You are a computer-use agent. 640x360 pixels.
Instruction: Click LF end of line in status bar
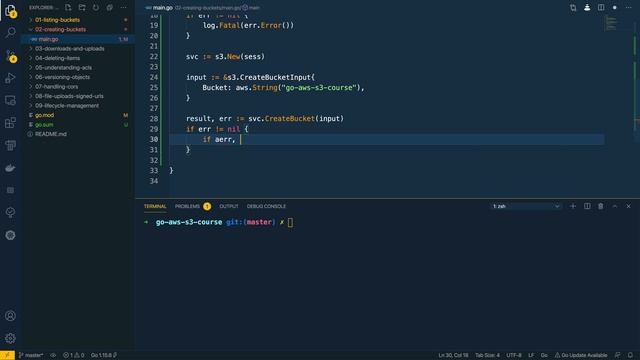(x=531, y=355)
